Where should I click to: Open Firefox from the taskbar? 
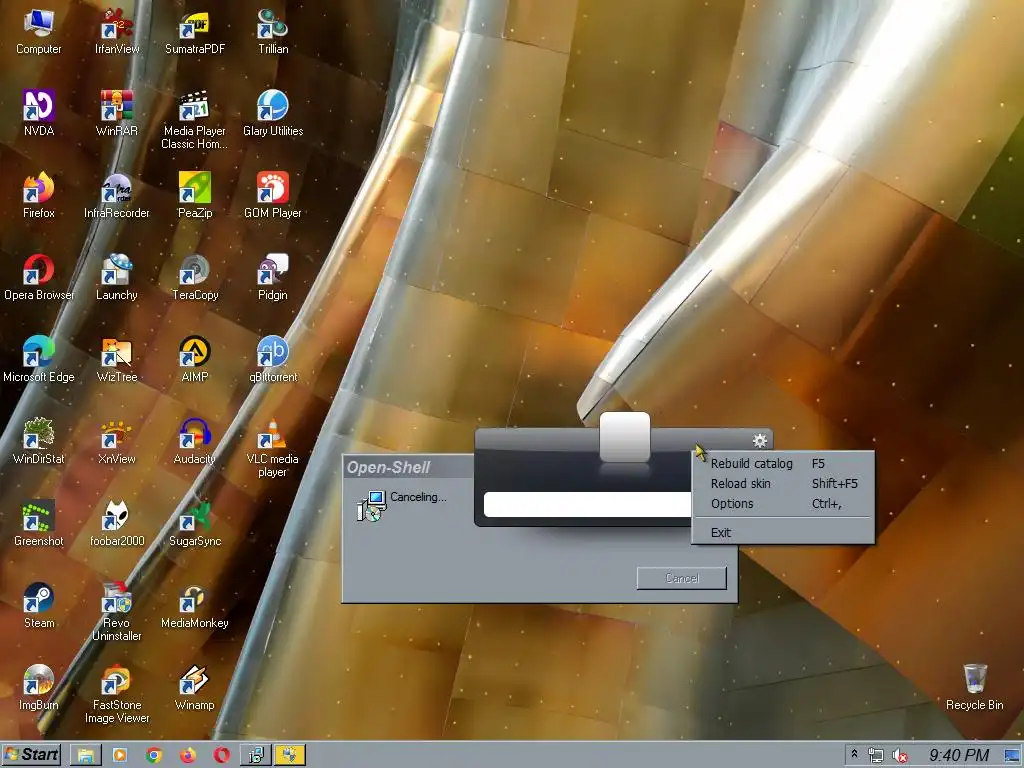click(188, 756)
